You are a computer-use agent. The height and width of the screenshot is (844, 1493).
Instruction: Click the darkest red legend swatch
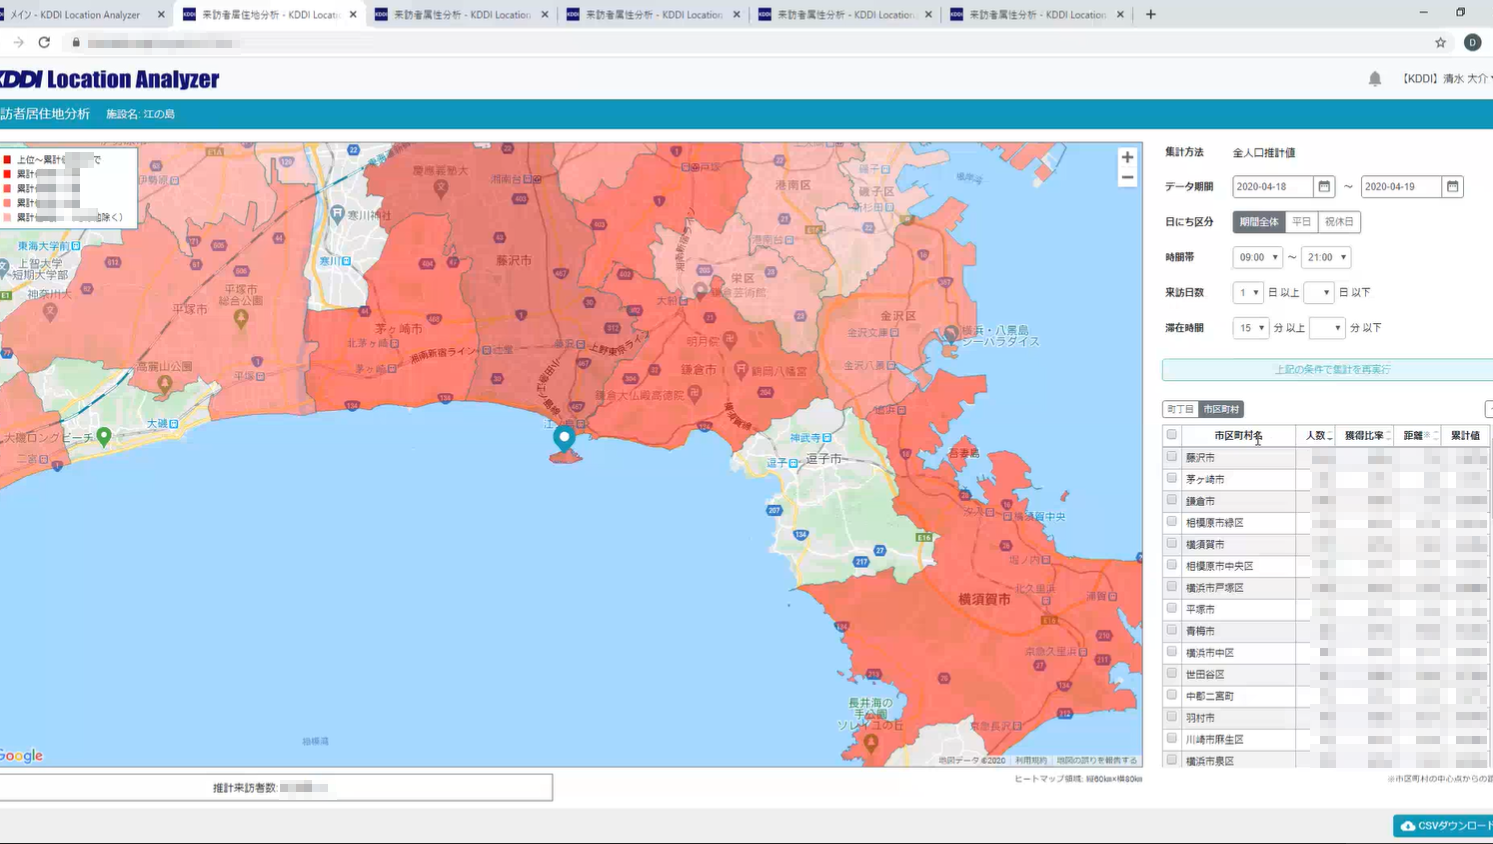click(7, 159)
